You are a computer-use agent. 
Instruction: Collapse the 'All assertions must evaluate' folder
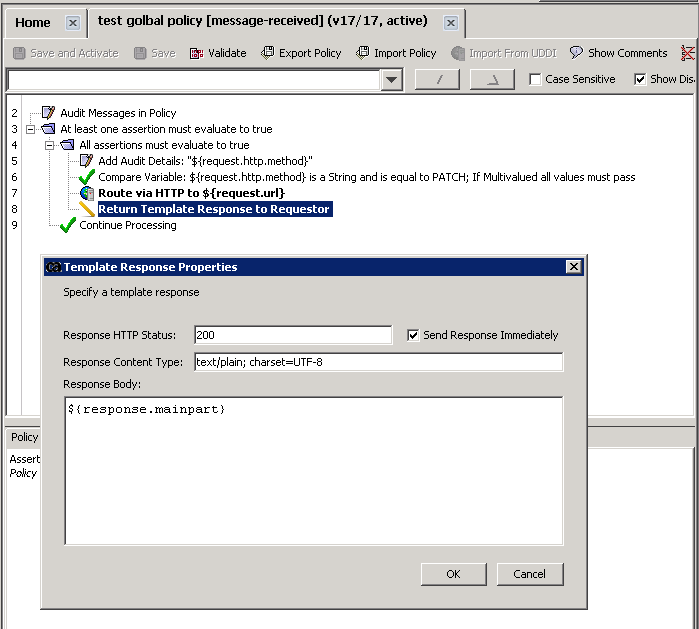point(49,145)
